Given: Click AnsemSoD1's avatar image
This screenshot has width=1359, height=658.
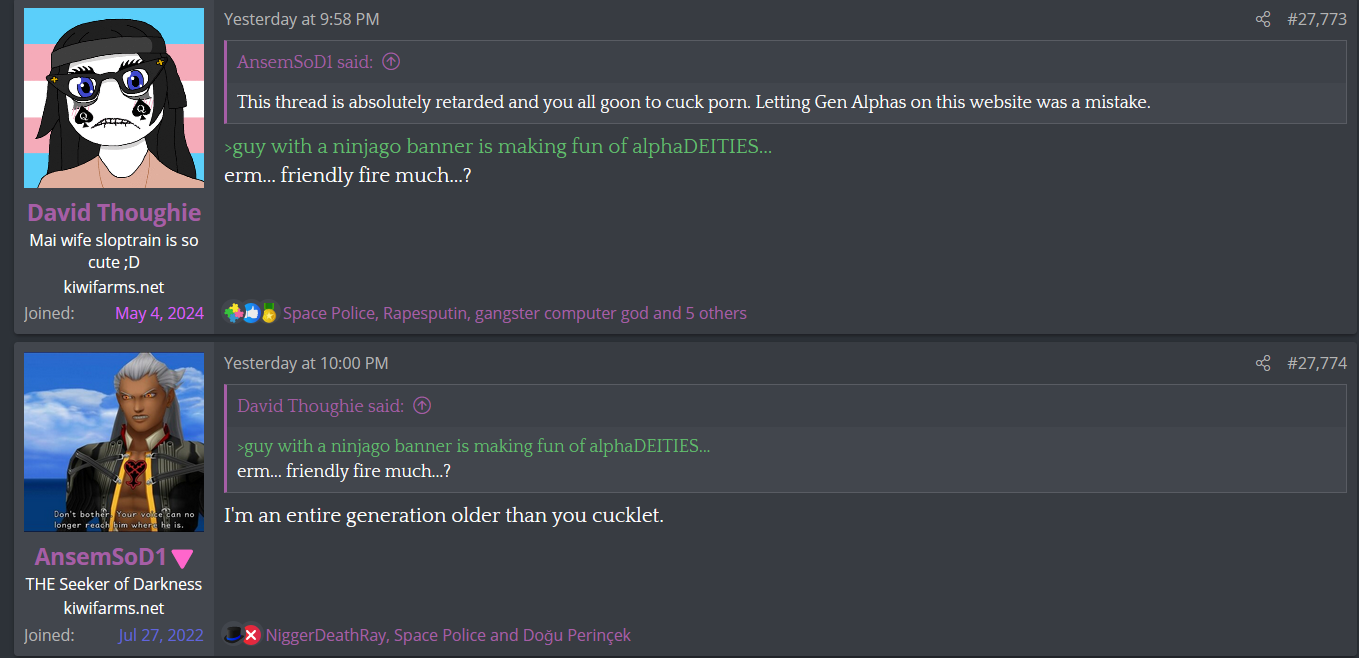Looking at the screenshot, I should coord(114,442).
